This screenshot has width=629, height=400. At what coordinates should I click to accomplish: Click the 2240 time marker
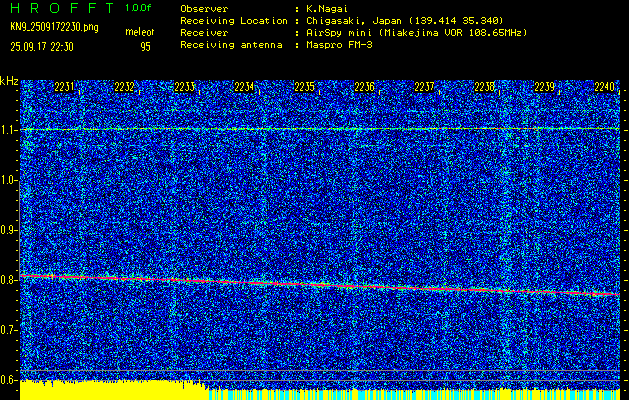[x=605, y=87]
